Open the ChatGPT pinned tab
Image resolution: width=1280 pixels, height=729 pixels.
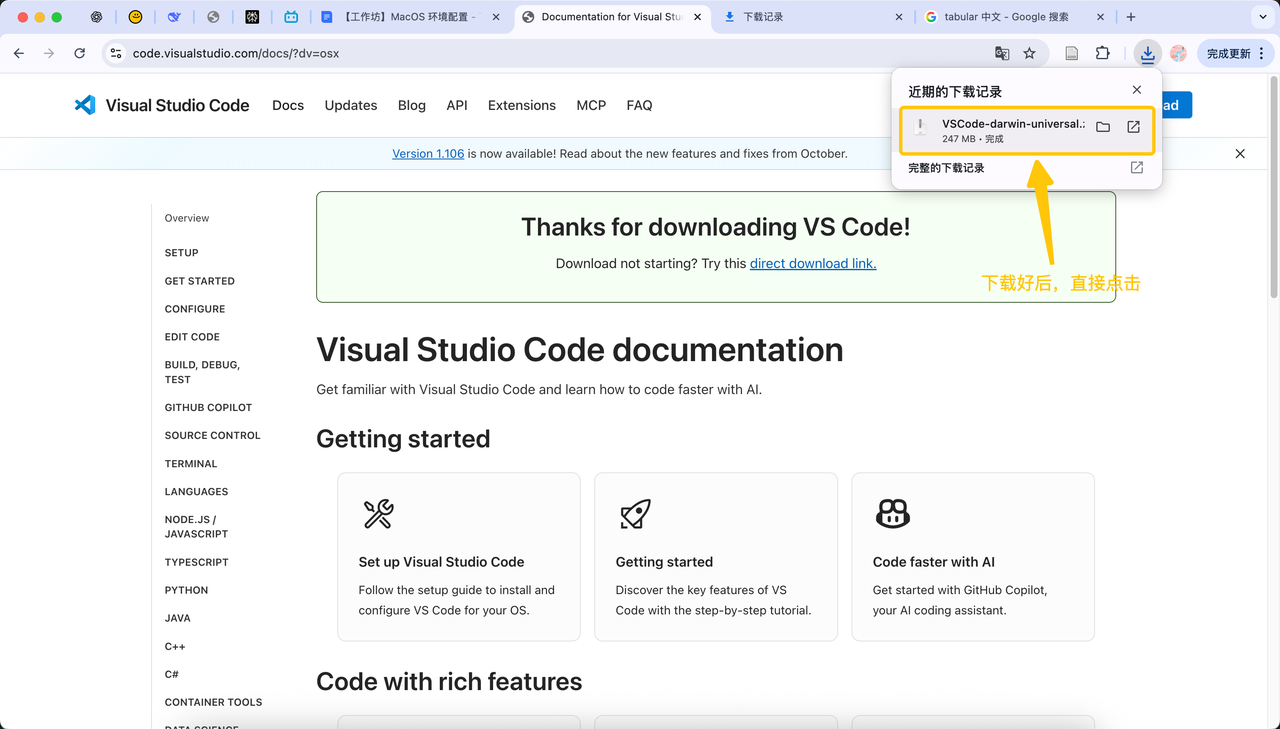(96, 17)
